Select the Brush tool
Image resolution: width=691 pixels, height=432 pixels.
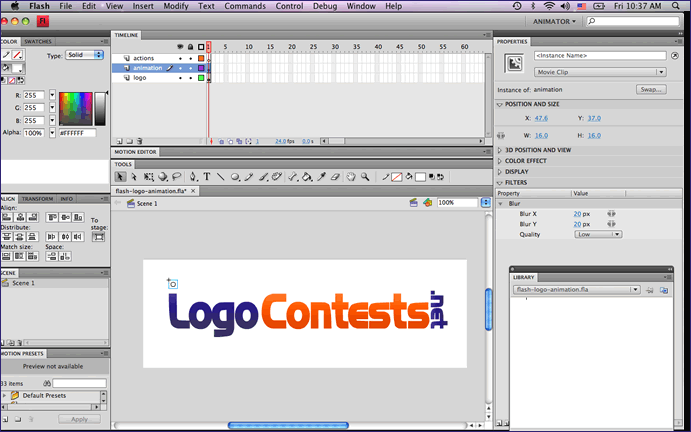click(263, 177)
